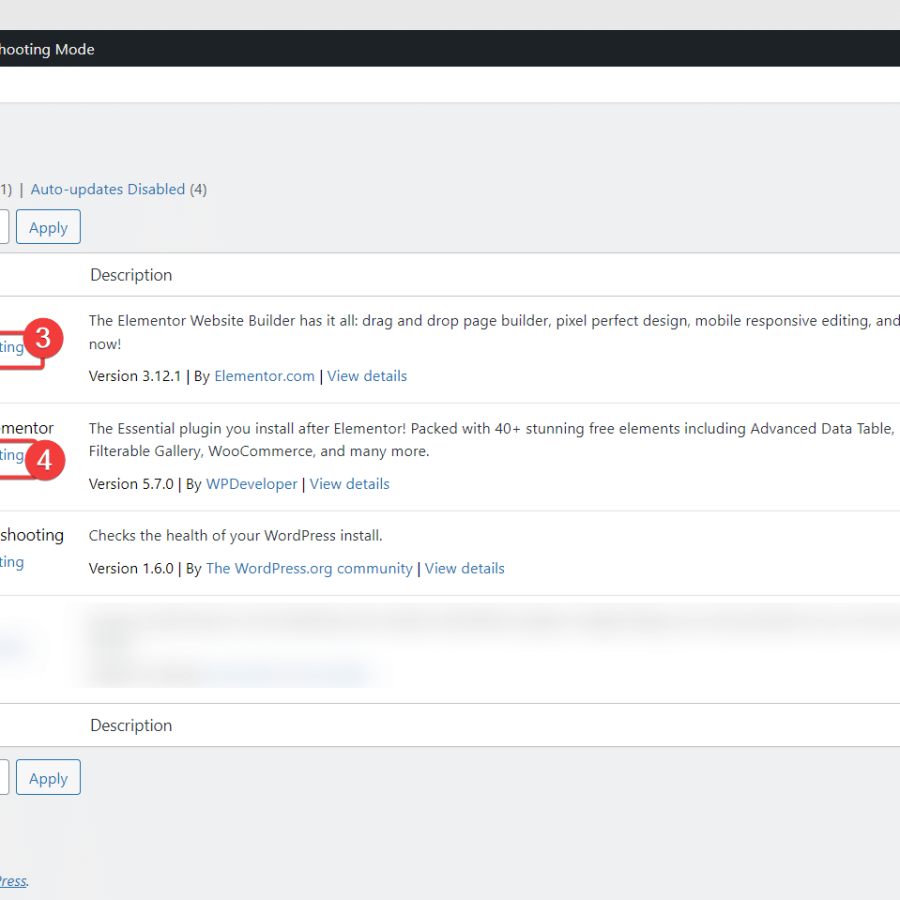Click the Apply button above the plugin table
Image resolution: width=900 pixels, height=900 pixels.
[48, 227]
